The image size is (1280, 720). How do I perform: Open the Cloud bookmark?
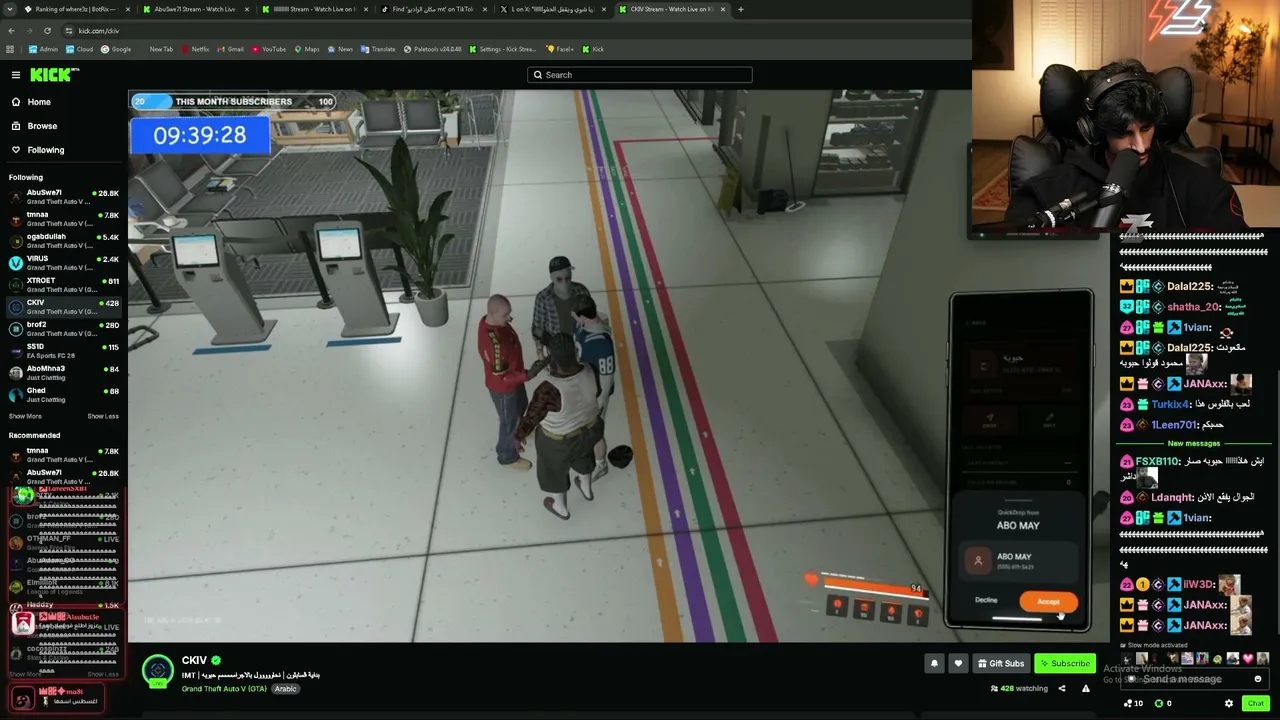tap(80, 49)
